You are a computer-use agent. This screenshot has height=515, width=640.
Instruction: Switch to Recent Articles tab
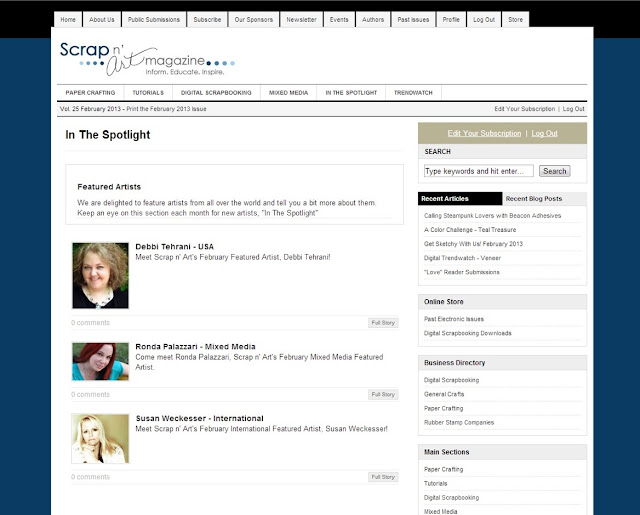[x=460, y=199]
